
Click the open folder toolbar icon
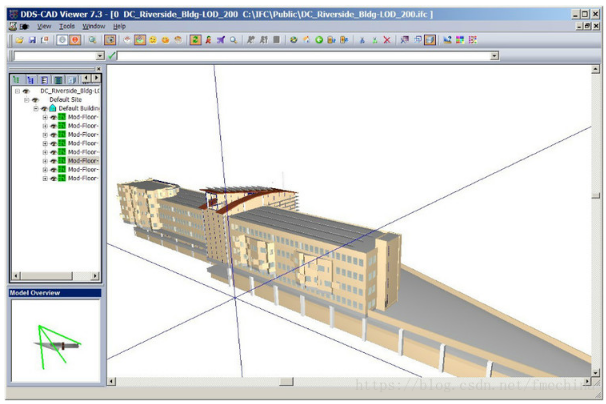pyautogui.click(x=19, y=40)
